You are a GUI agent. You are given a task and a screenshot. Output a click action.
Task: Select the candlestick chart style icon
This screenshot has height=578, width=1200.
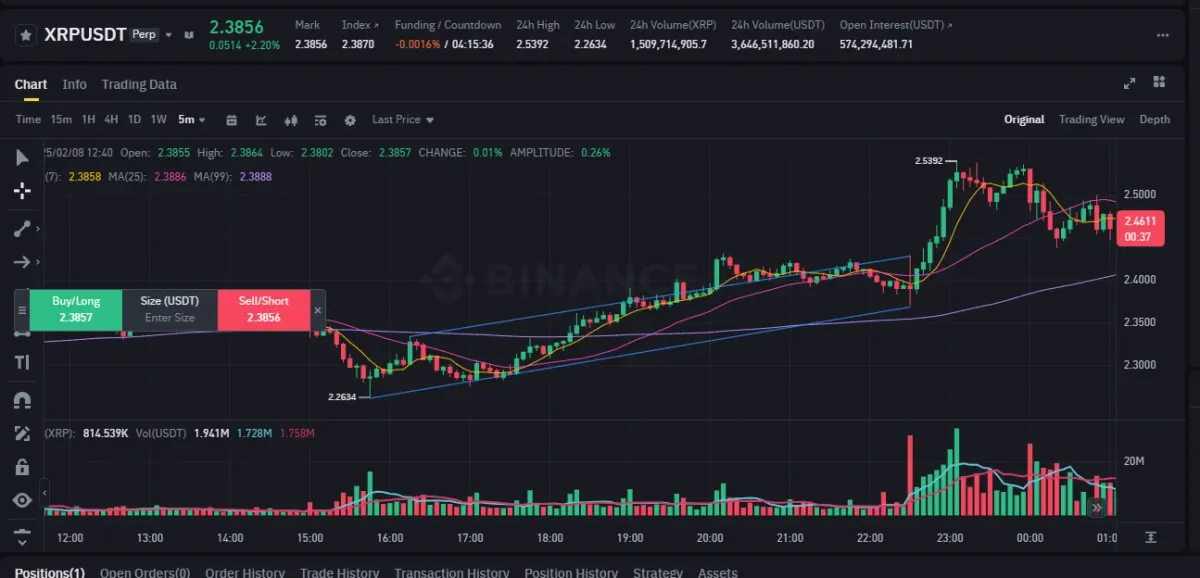(x=291, y=120)
